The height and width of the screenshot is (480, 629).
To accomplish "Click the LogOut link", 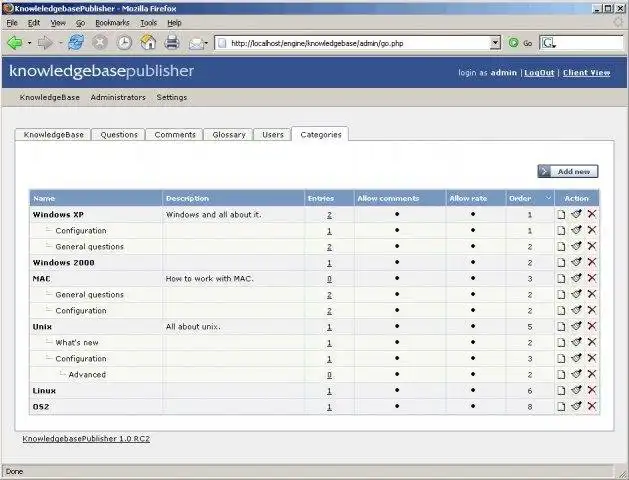I will [x=539, y=73].
